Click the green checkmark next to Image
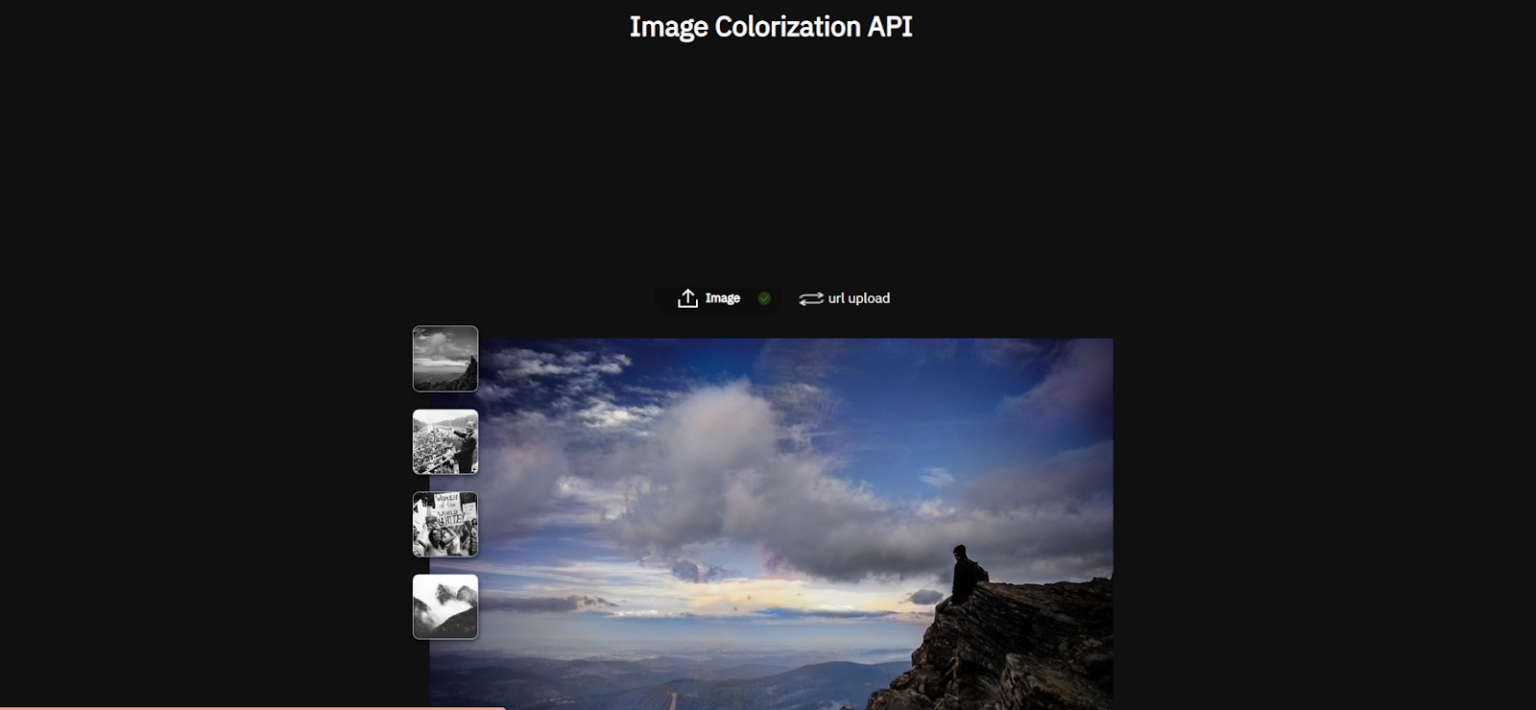Image resolution: width=1536 pixels, height=710 pixels. coord(763,297)
